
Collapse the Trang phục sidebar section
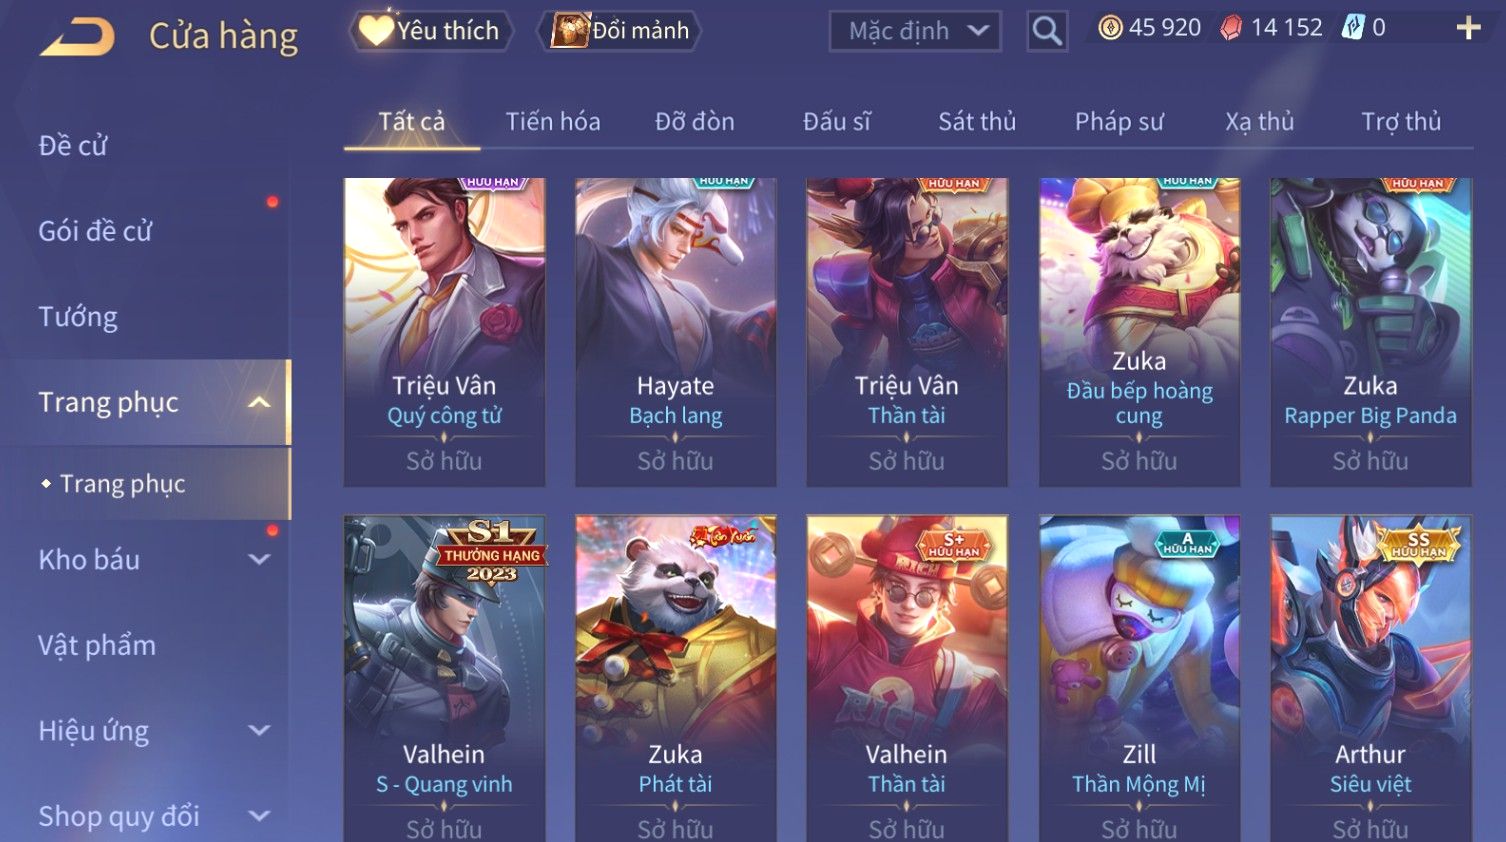click(x=259, y=402)
